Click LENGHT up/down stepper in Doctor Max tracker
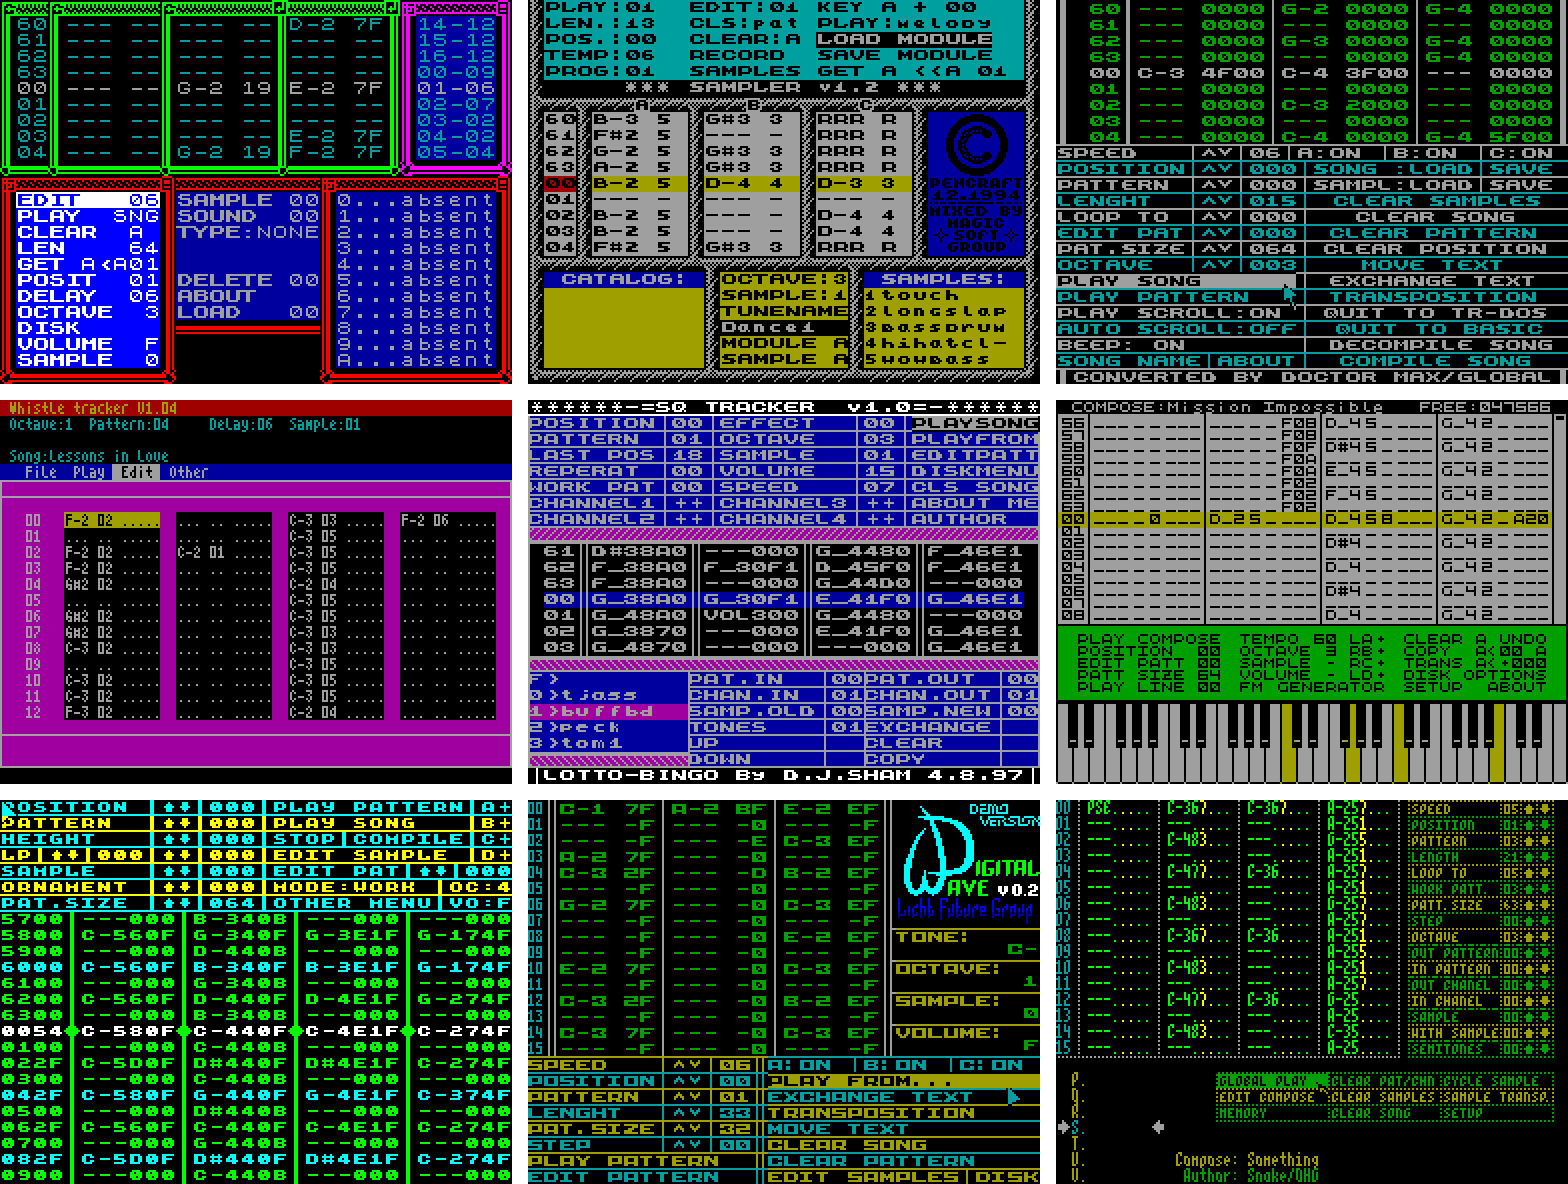 [x=1216, y=201]
